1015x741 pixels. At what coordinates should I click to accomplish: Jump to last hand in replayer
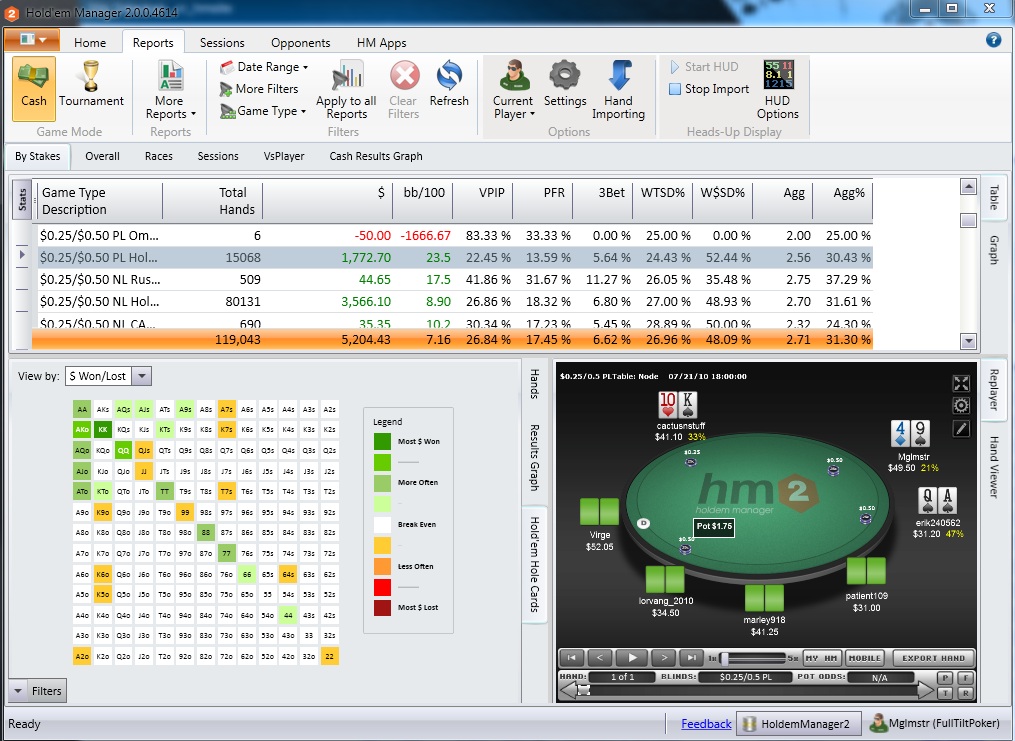[691, 658]
